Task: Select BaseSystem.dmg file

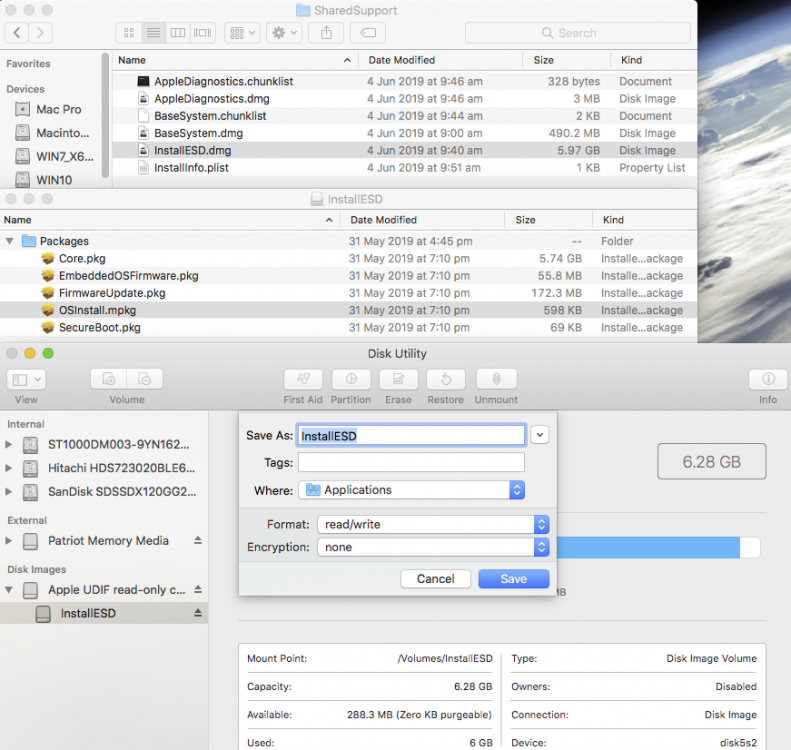Action: pos(405,133)
